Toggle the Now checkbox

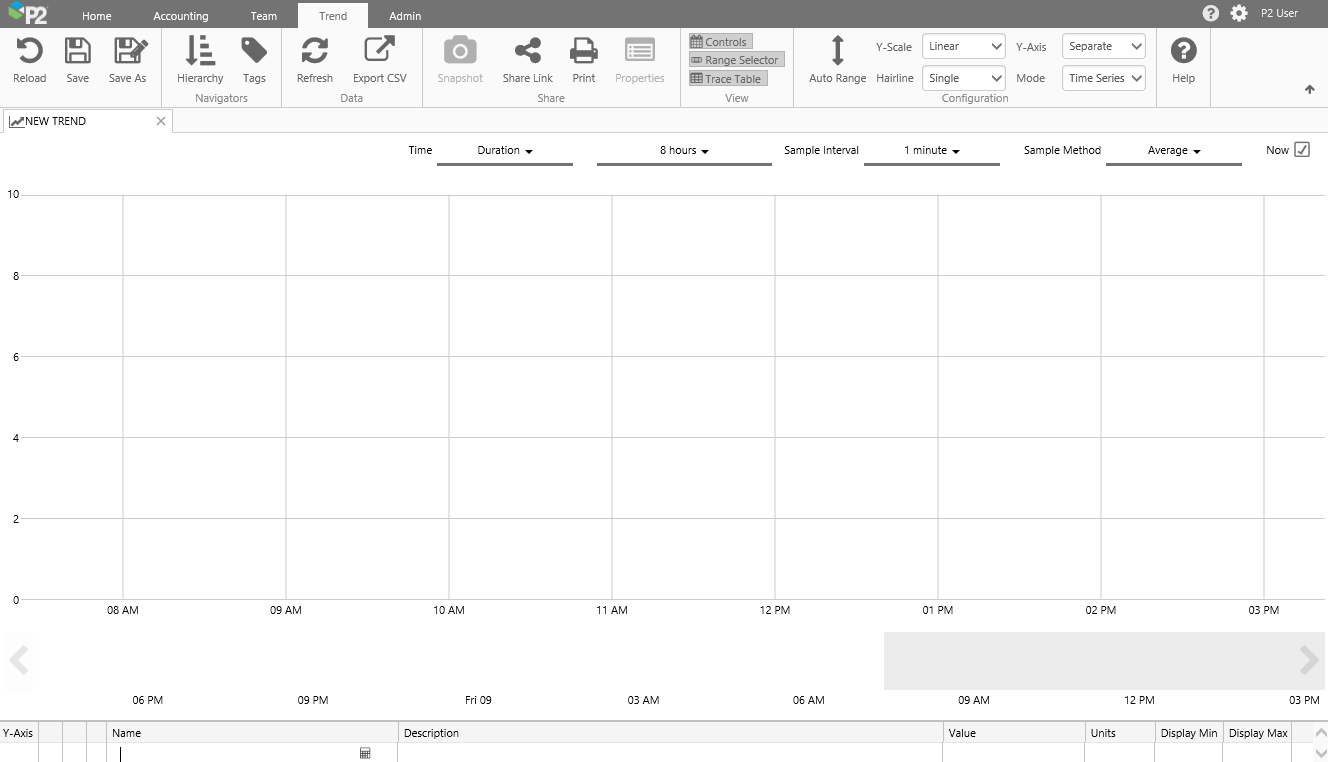[1301, 150]
